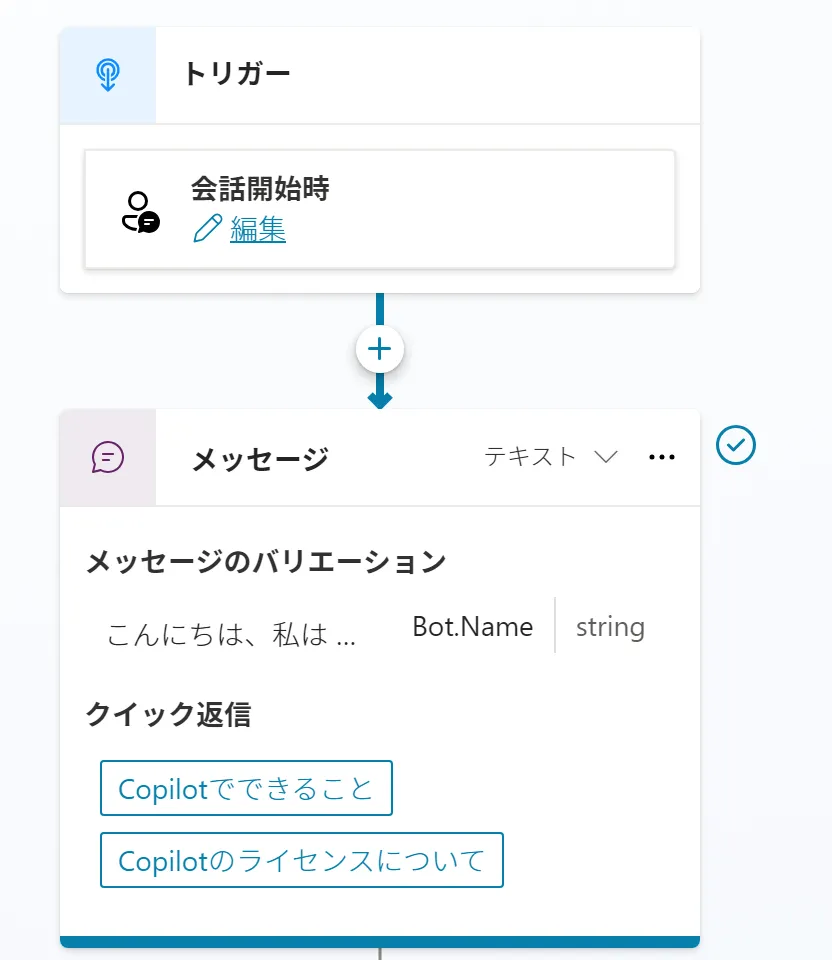Screen dimensions: 832x960
Task: Click the pencil edit icon
Action: pos(207,230)
